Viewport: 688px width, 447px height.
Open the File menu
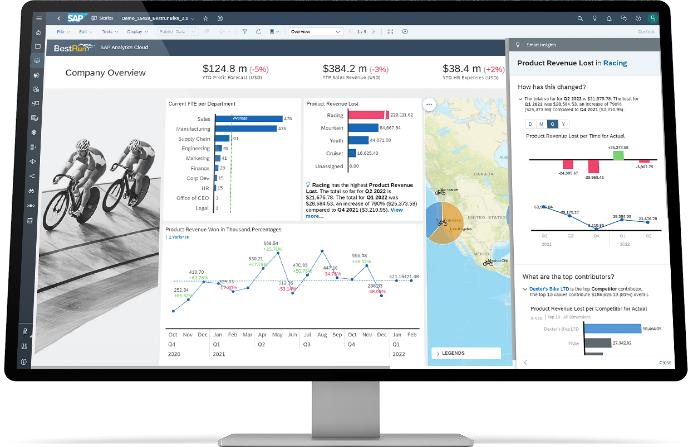pos(62,32)
